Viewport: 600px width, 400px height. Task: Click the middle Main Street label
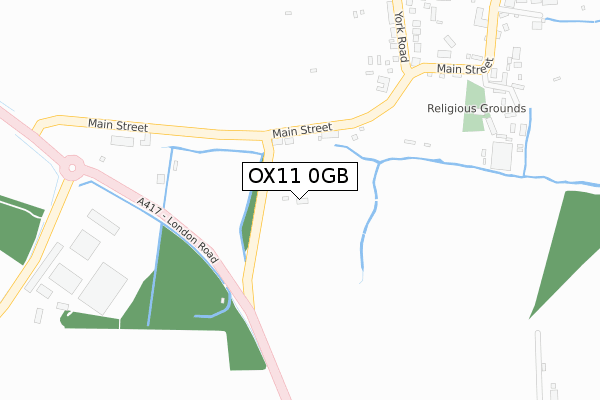point(302,130)
